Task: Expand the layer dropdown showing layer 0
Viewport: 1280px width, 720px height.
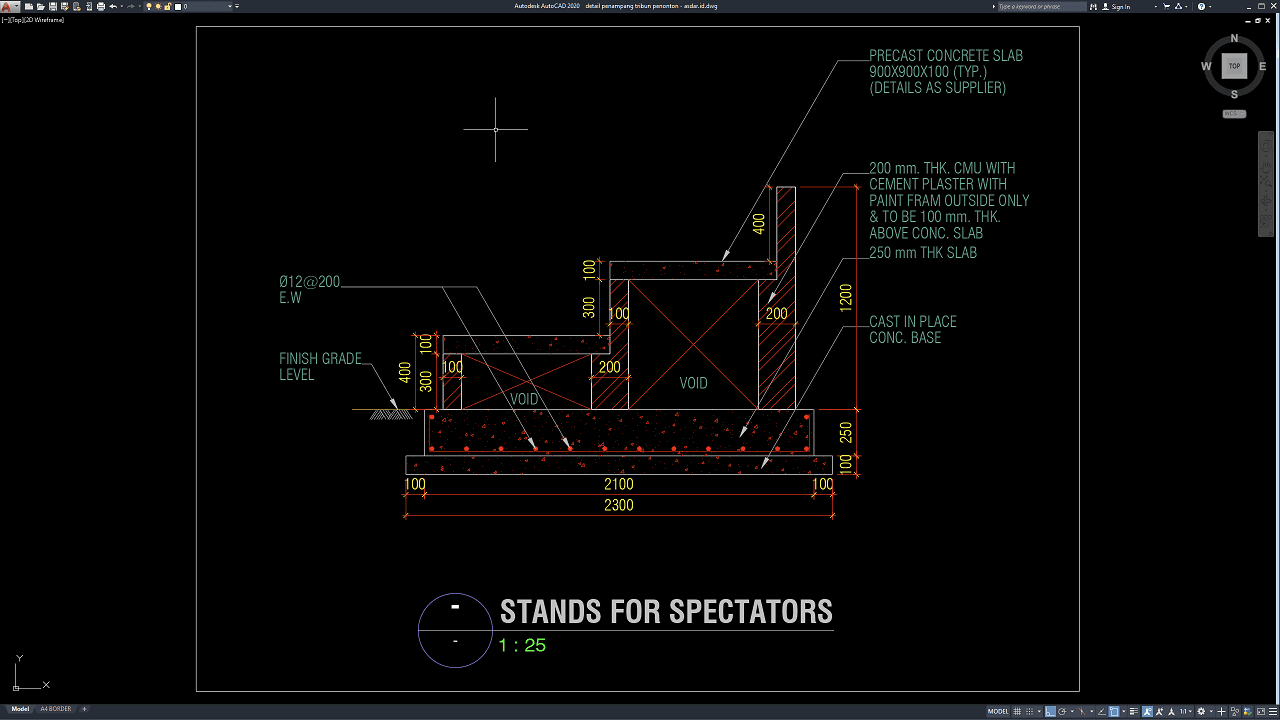Action: pos(230,6)
